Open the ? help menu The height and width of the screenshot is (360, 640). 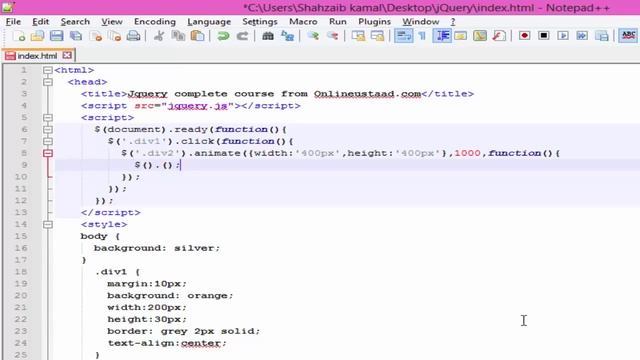pyautogui.click(x=453, y=22)
